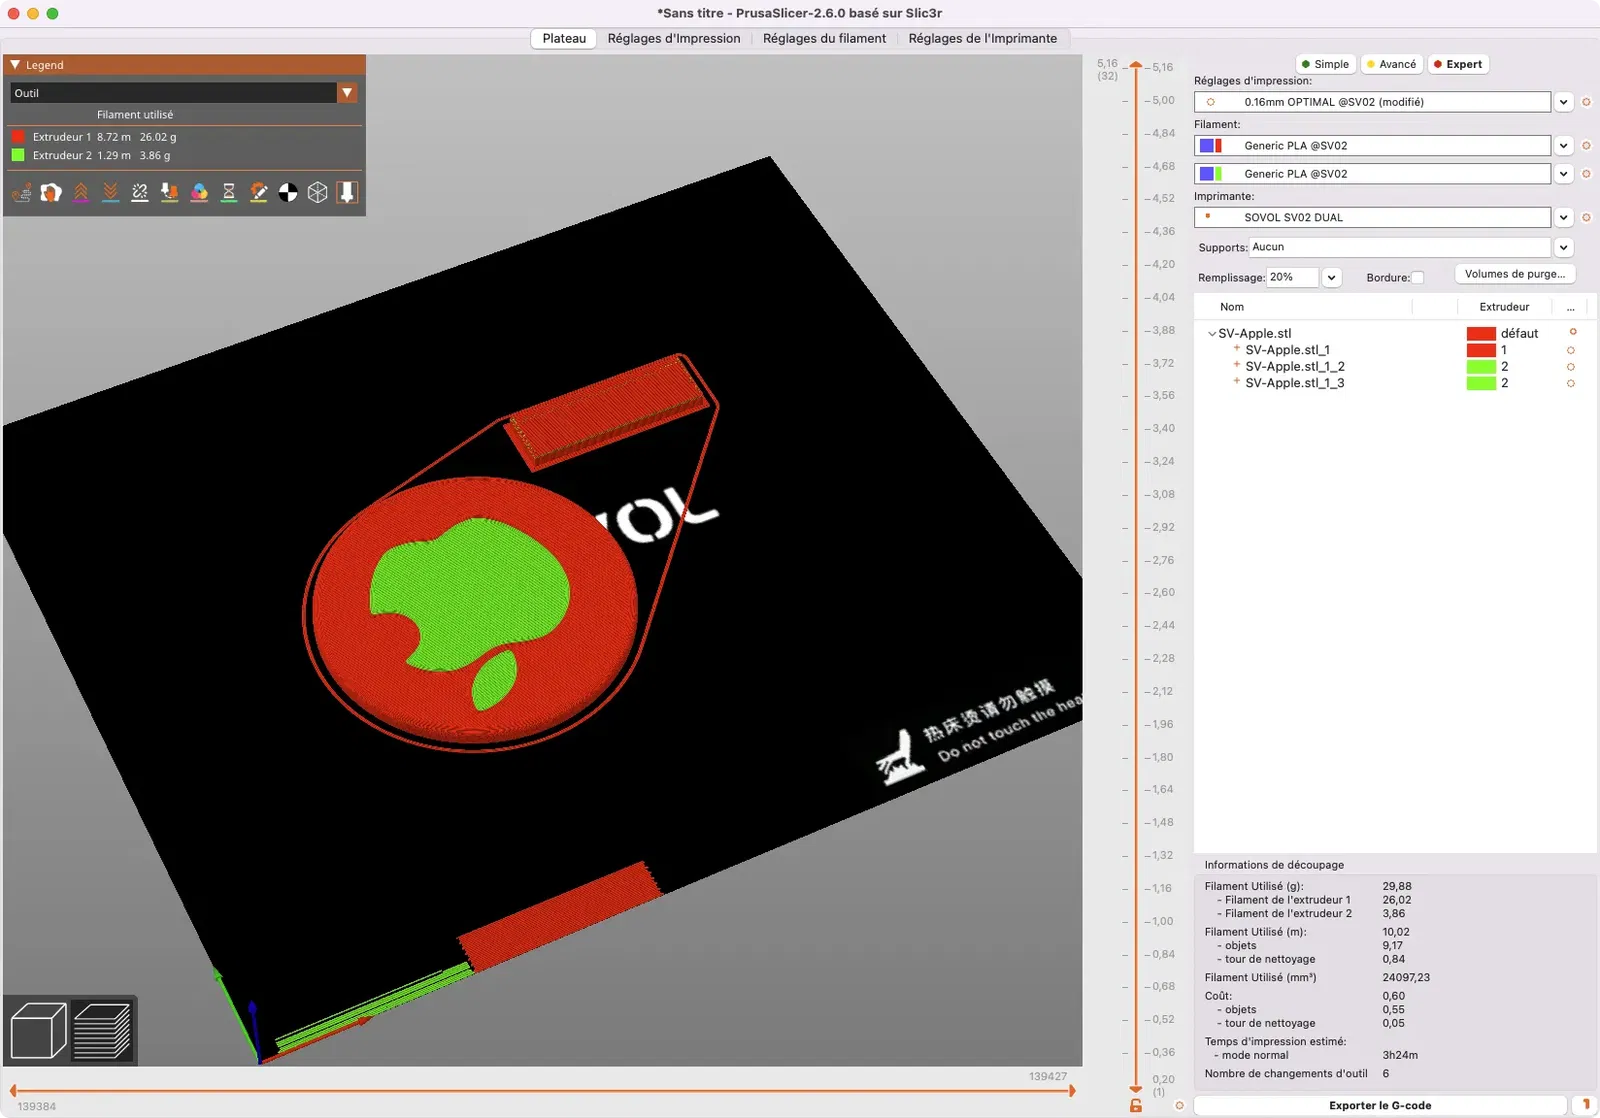The image size is (1600, 1118).
Task: Collapse the SV-Apple.stl tree item
Action: point(1212,334)
